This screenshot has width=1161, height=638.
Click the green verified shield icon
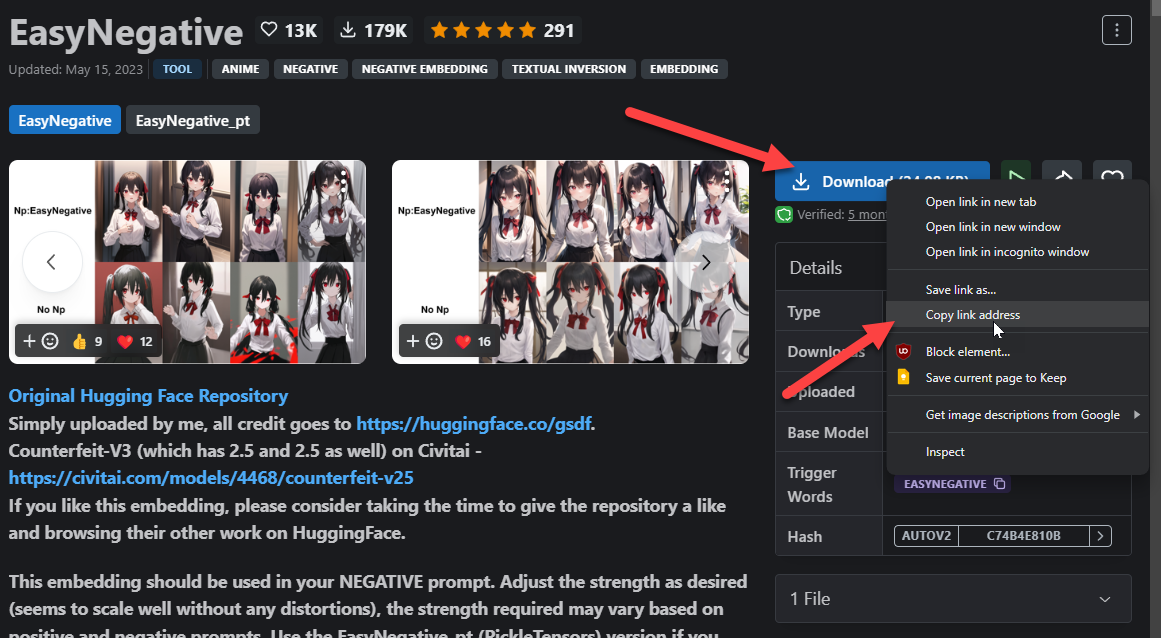(784, 215)
